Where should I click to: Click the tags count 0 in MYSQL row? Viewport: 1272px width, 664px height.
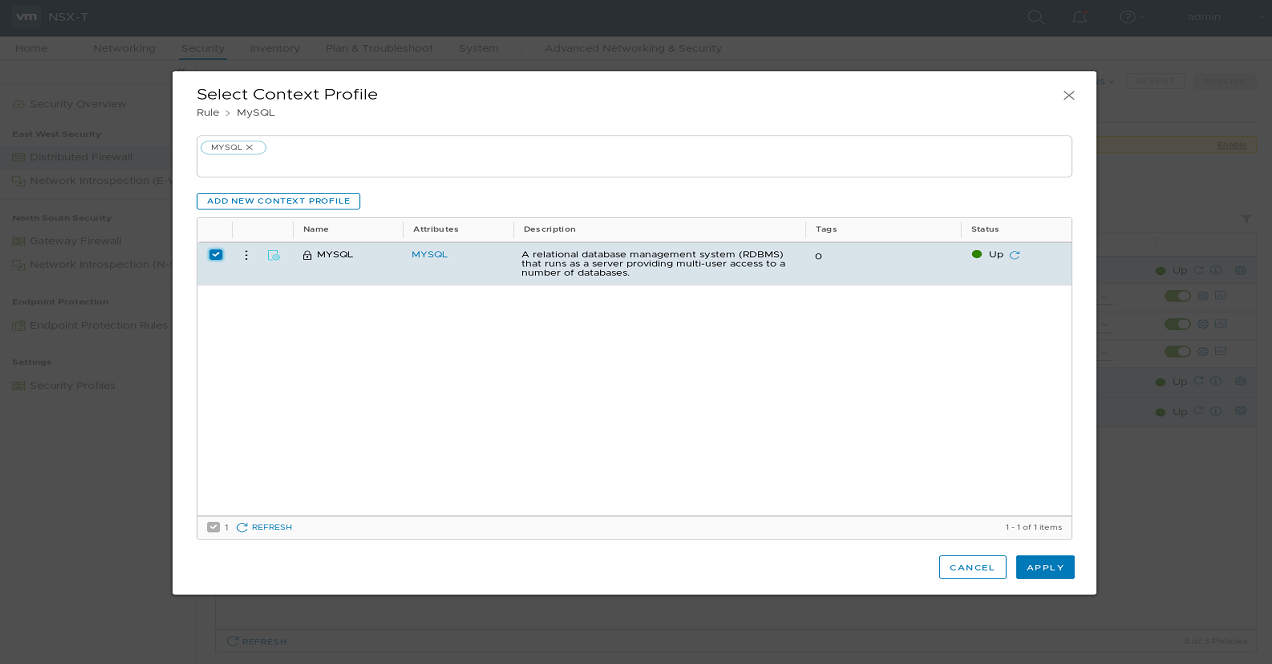tap(818, 256)
